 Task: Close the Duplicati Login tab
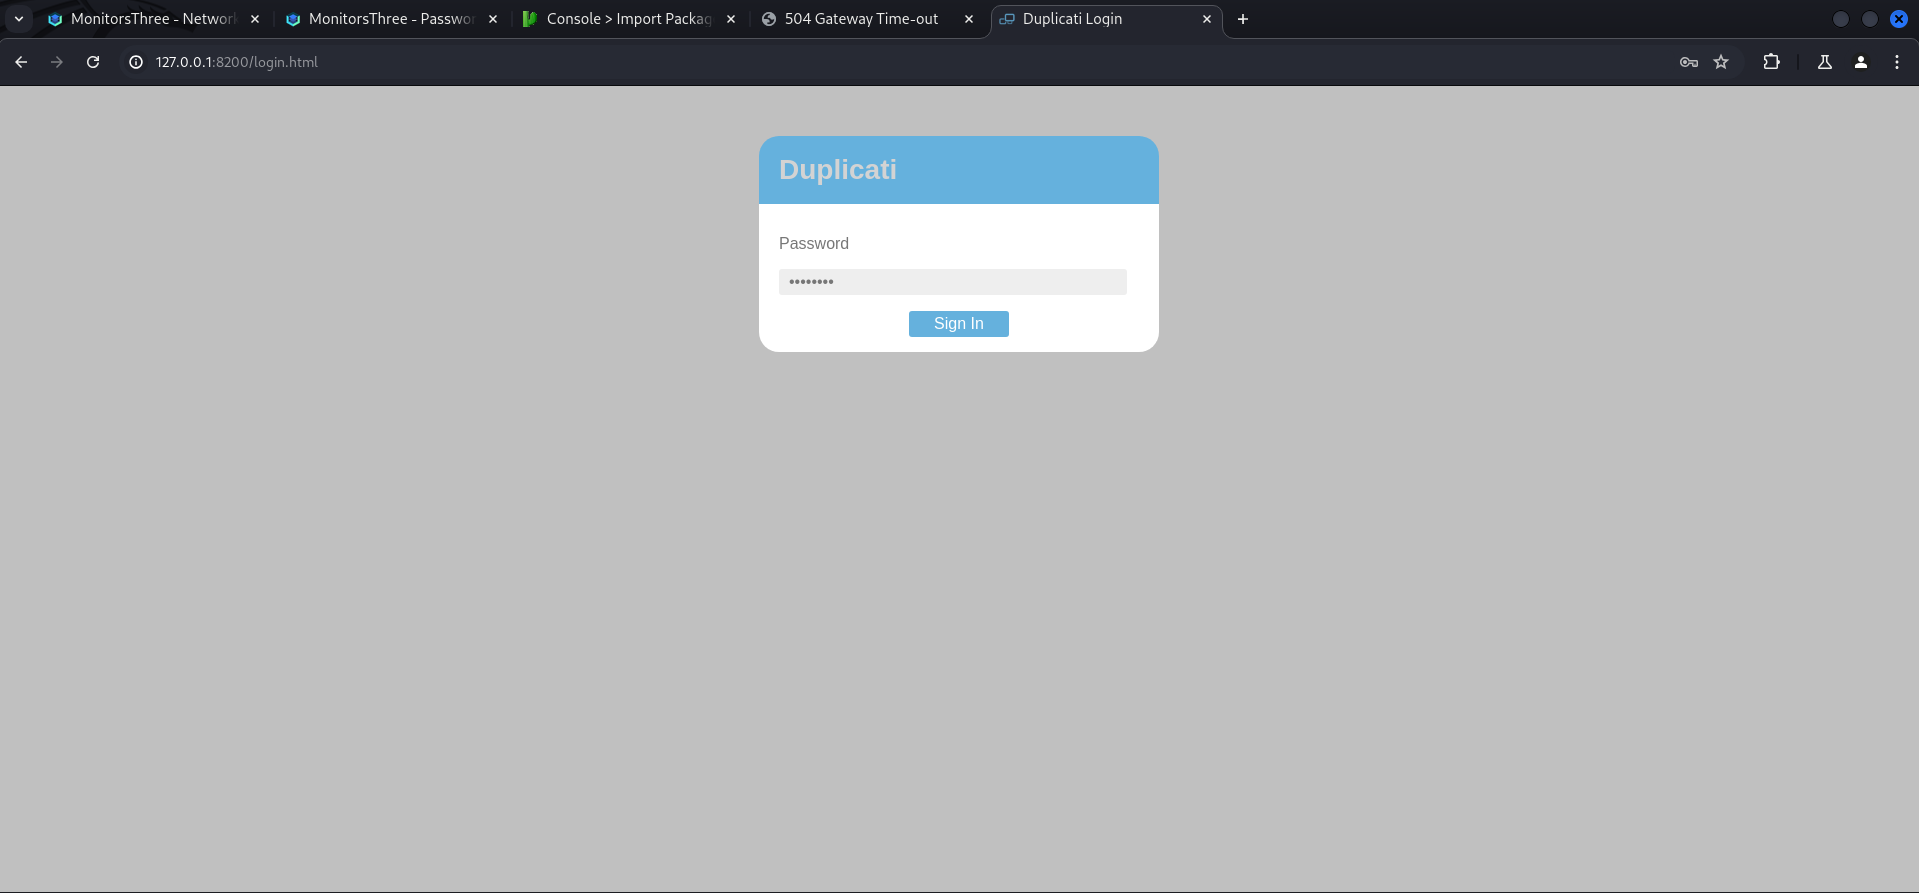(x=1206, y=19)
